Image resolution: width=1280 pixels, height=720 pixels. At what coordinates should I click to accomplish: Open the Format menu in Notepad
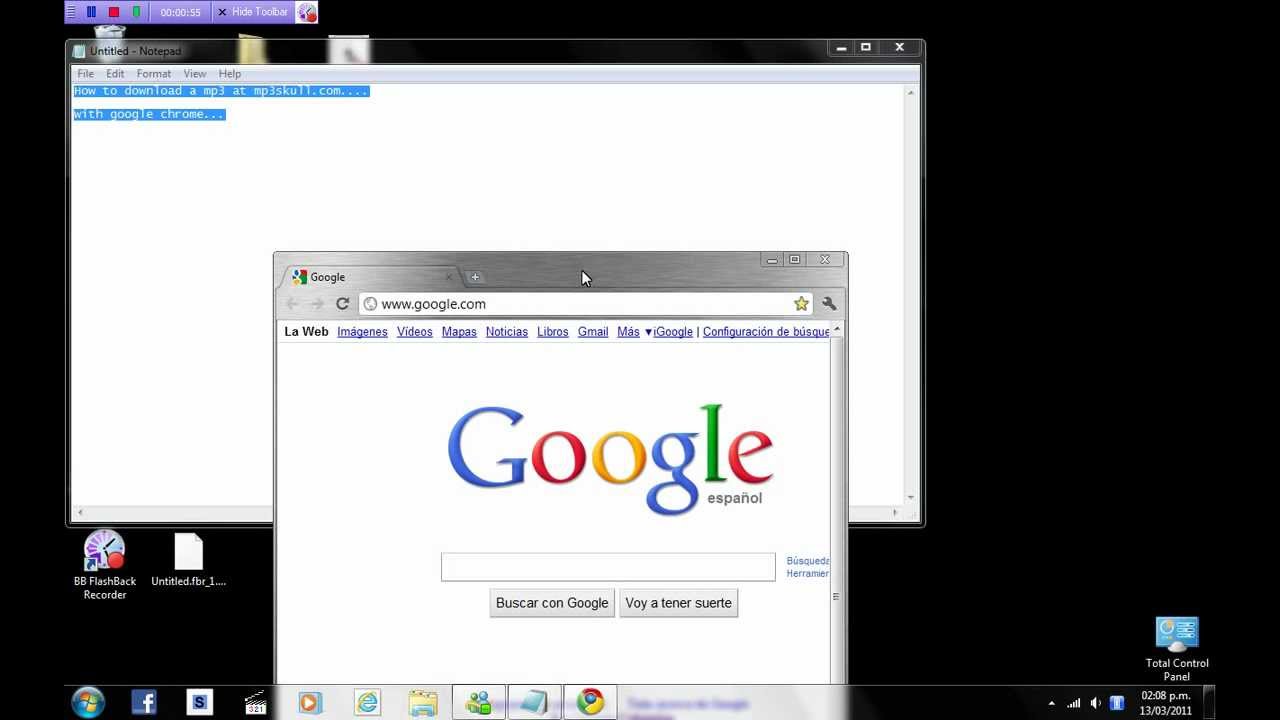click(154, 74)
